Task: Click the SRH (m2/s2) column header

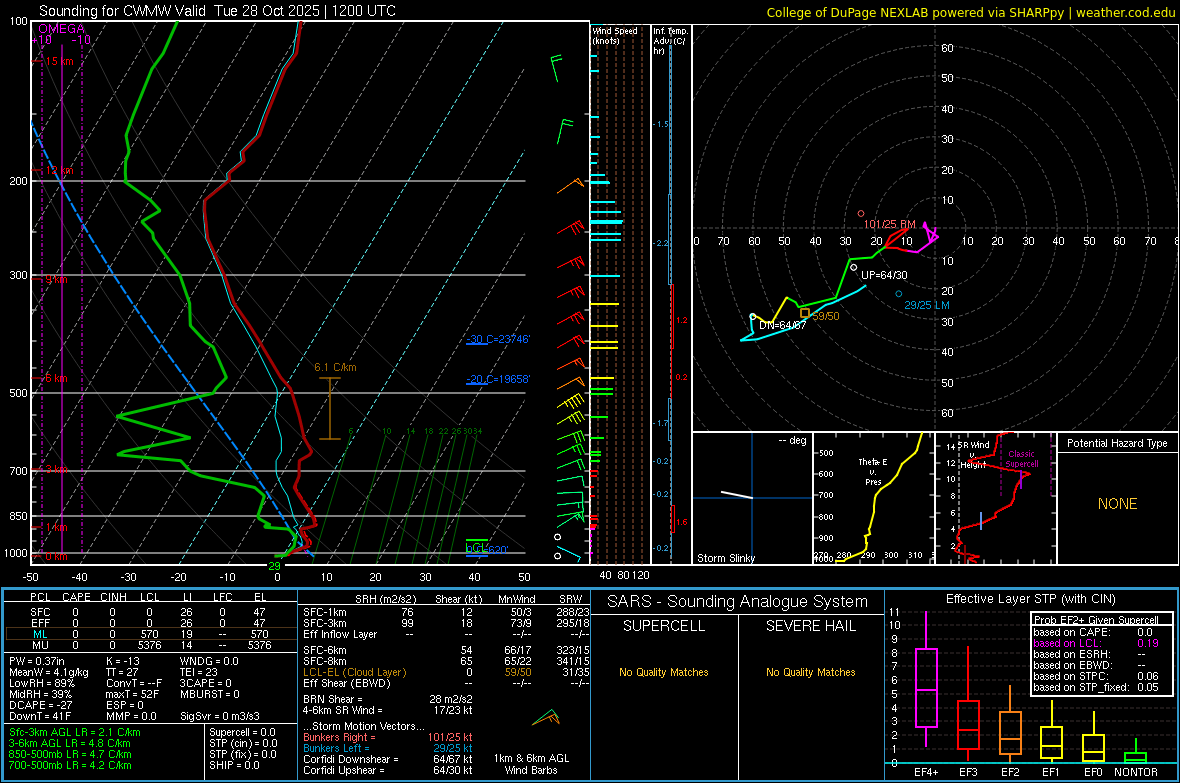Action: point(385,599)
